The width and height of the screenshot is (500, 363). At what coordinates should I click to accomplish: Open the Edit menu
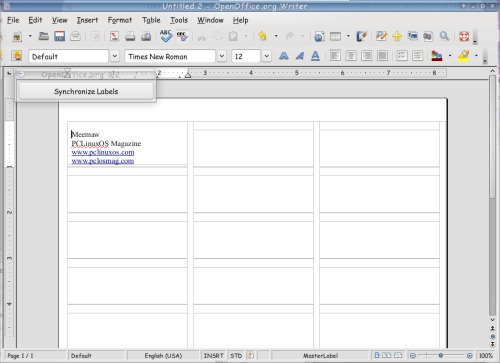pos(35,20)
